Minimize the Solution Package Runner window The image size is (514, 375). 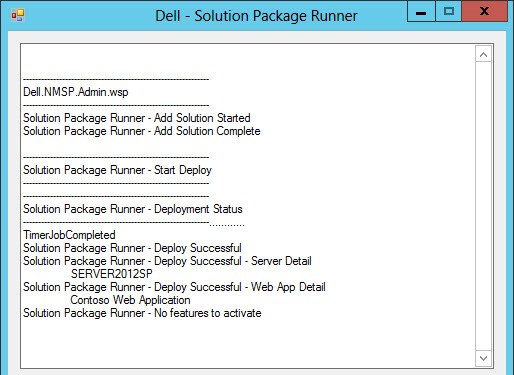421,11
